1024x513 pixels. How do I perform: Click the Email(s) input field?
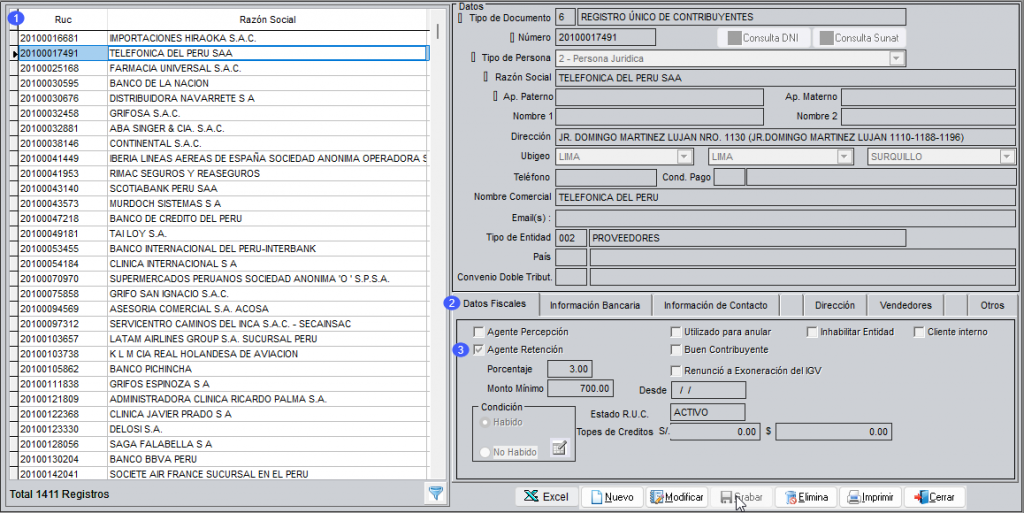click(x=785, y=217)
